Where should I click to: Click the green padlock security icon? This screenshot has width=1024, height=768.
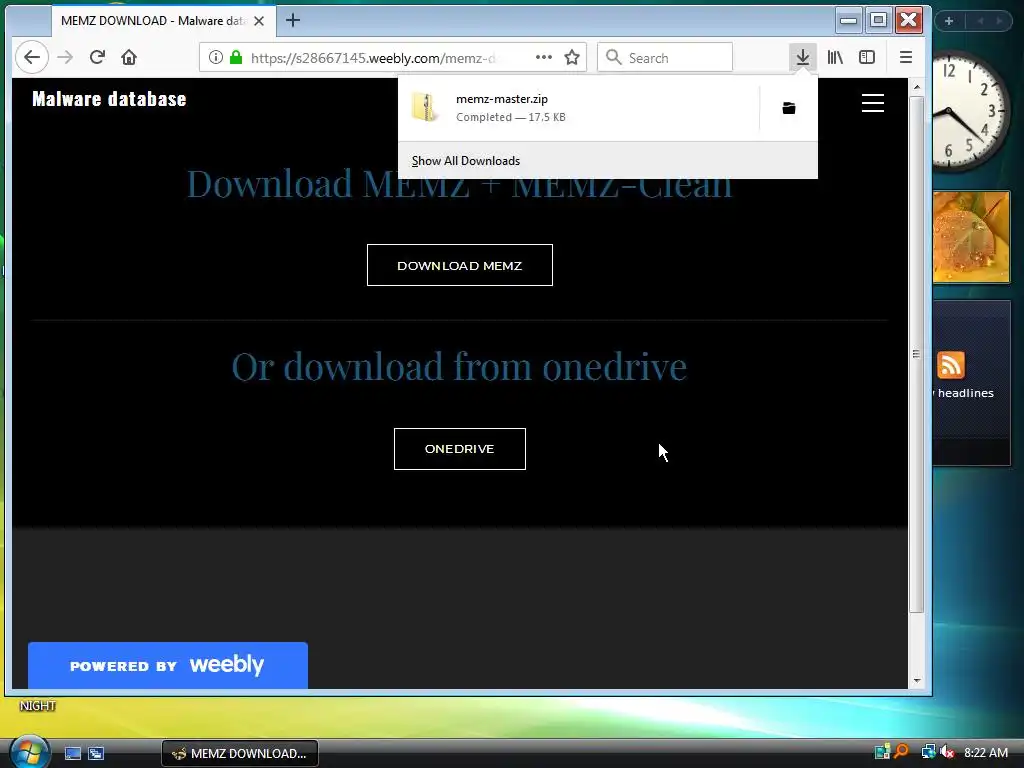(236, 57)
